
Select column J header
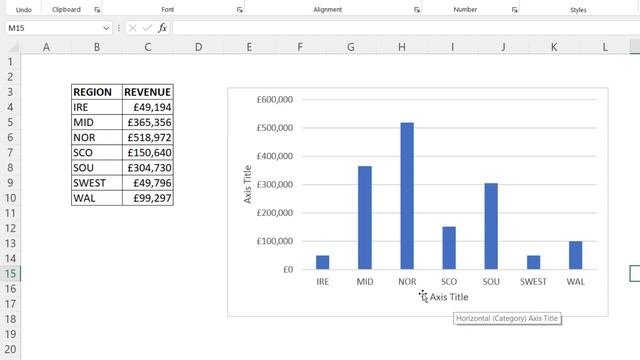[x=503, y=47]
